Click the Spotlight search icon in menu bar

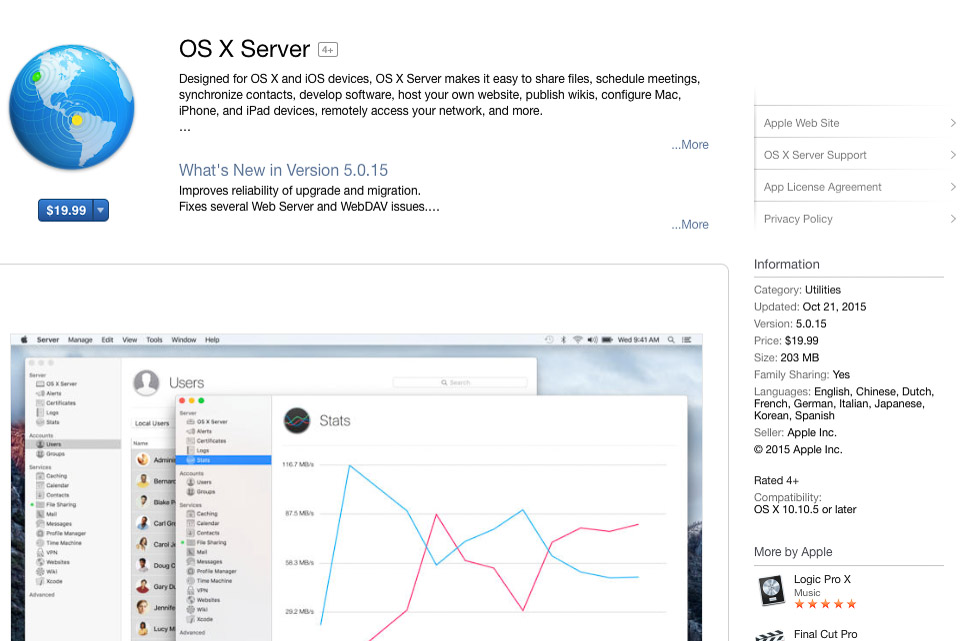(x=671, y=339)
